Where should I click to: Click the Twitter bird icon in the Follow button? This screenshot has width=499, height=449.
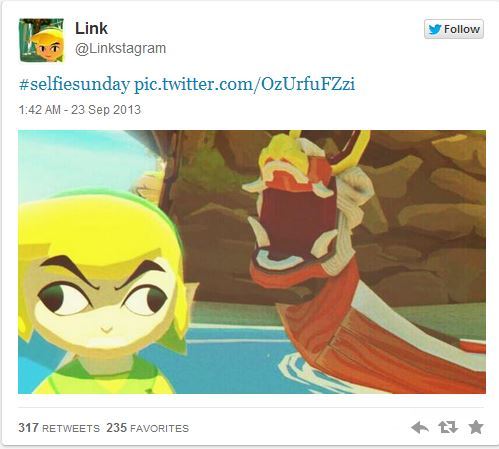(435, 29)
